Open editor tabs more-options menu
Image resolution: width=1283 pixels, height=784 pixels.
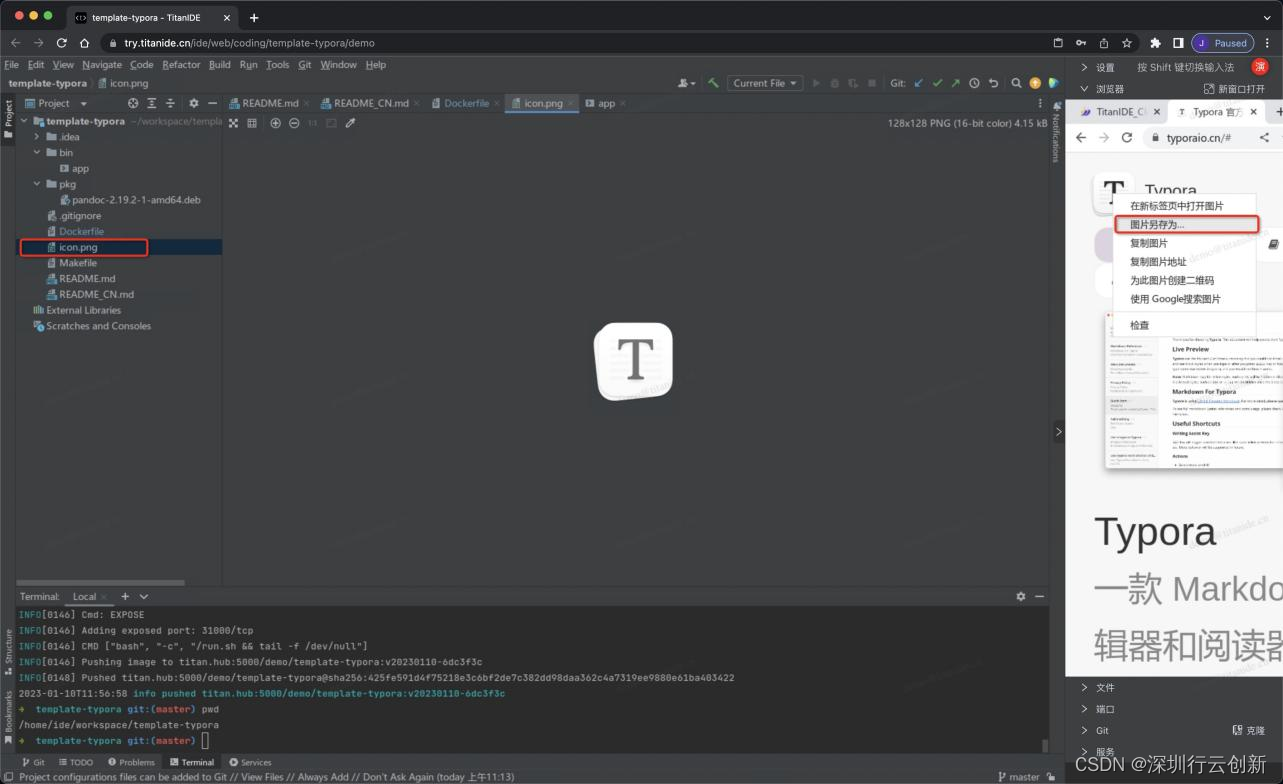click(x=1040, y=103)
